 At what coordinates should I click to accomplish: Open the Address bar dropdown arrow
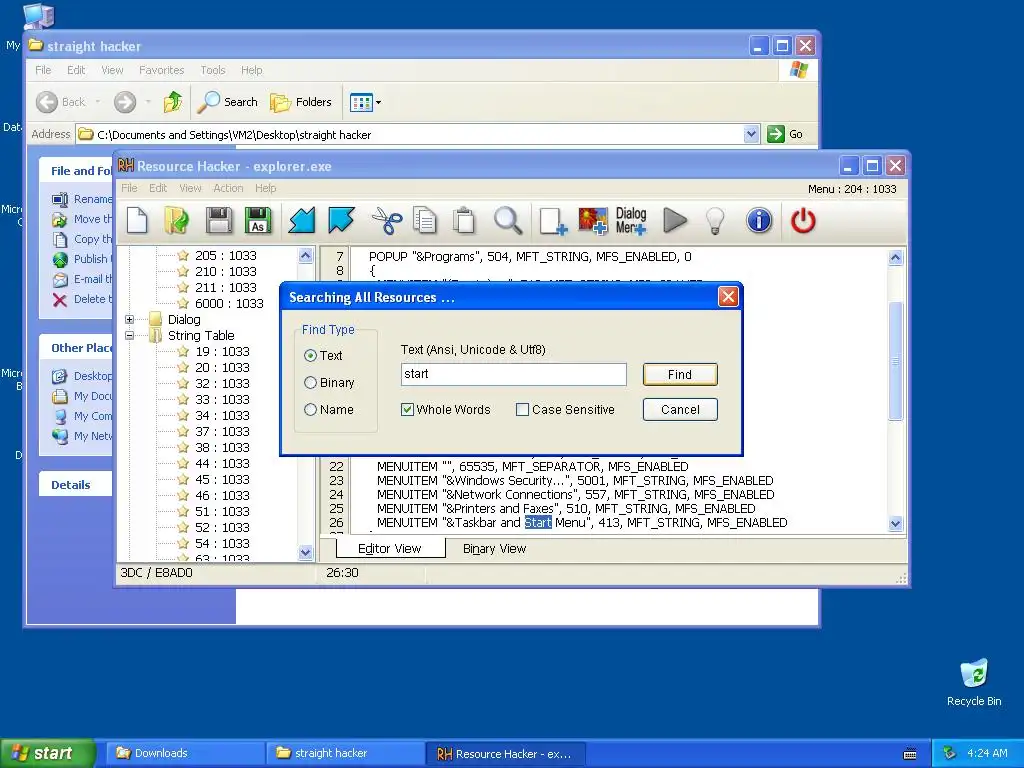point(751,134)
